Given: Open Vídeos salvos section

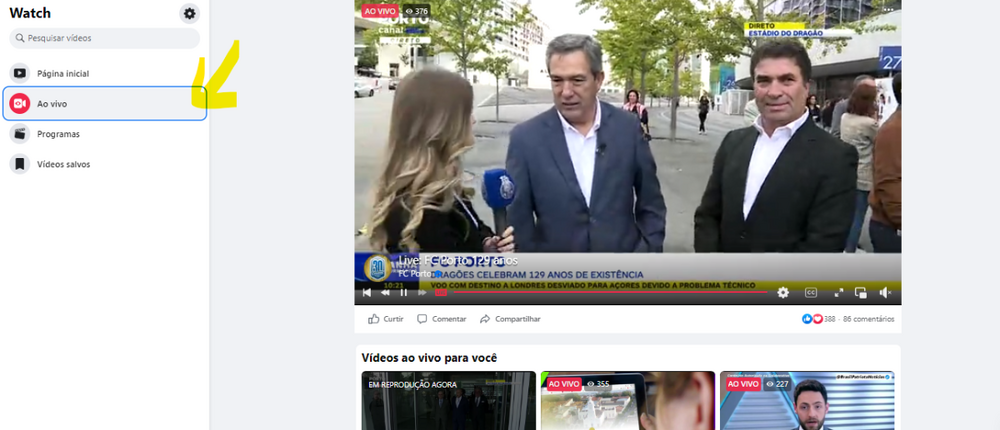Looking at the screenshot, I should [x=105, y=164].
